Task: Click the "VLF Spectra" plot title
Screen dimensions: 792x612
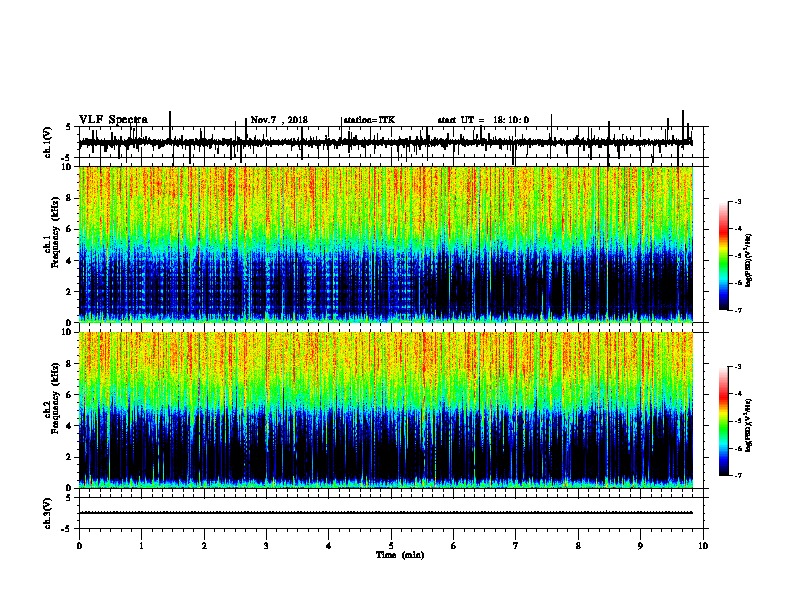Action: tap(113, 120)
